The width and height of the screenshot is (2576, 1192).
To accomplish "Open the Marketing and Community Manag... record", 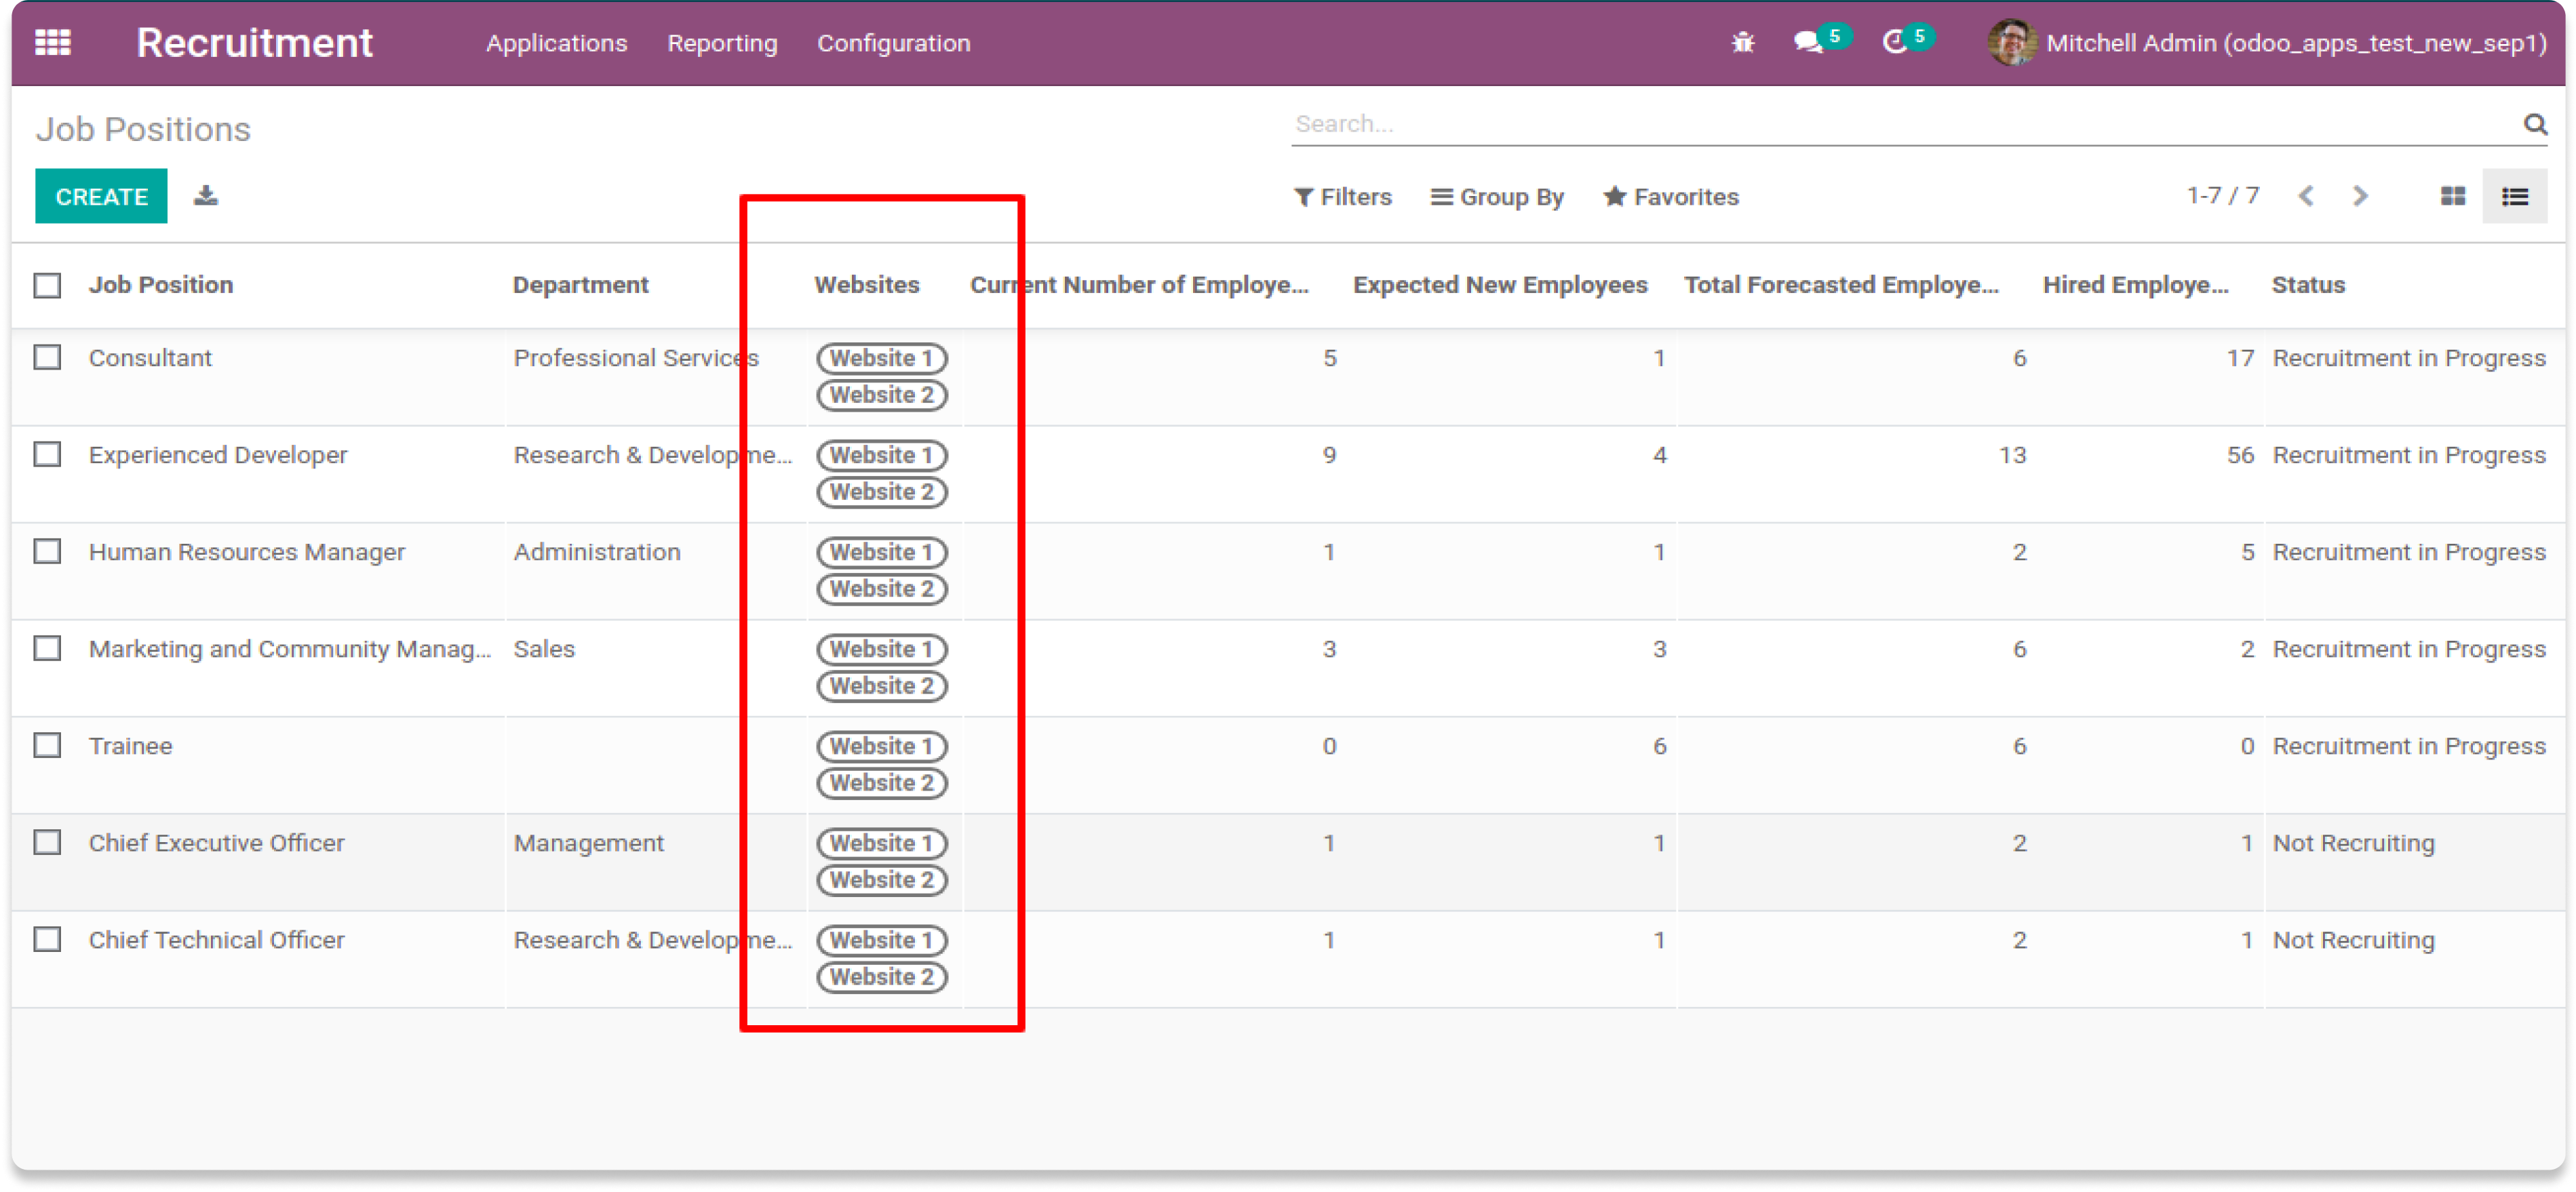I will [290, 649].
